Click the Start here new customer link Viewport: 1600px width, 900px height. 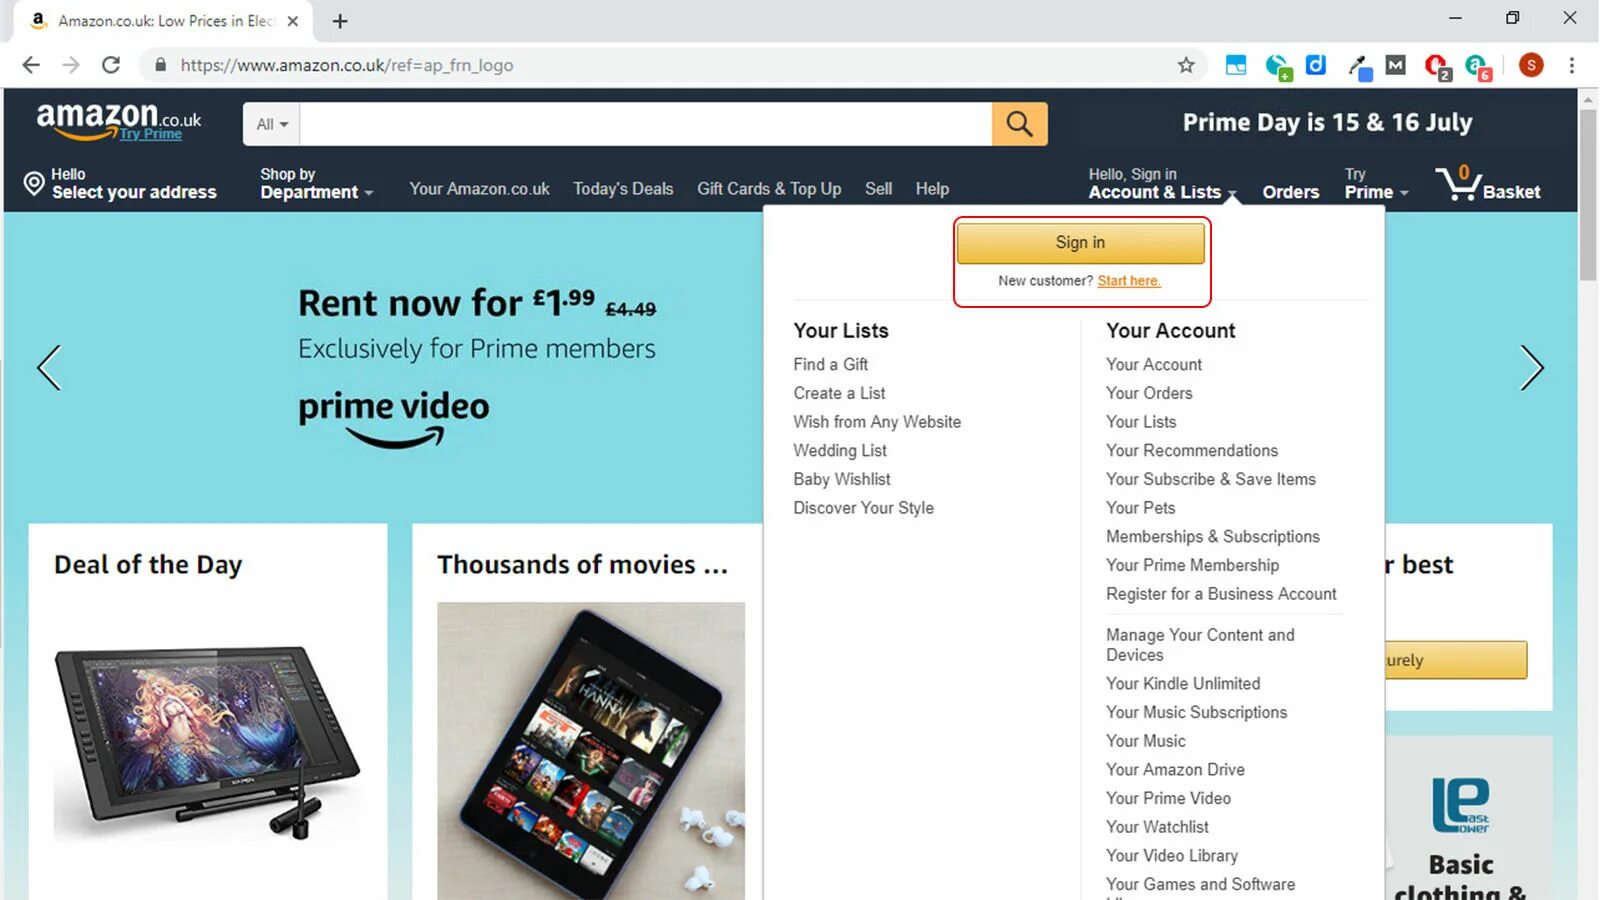[1129, 281]
